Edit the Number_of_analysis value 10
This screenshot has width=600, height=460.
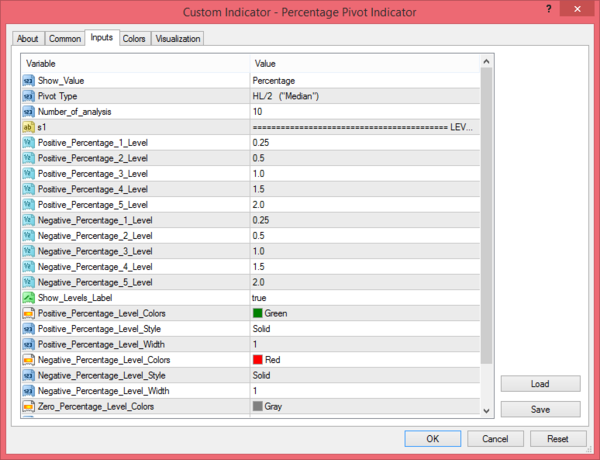365,112
